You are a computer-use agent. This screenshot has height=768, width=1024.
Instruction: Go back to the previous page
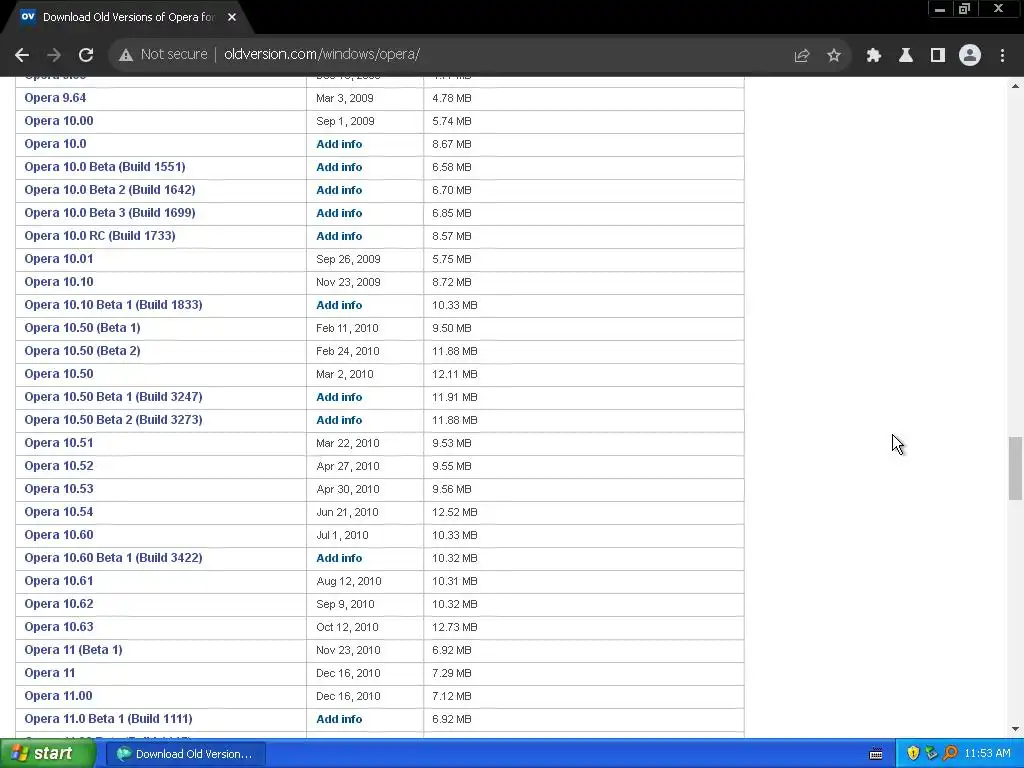(x=22, y=55)
